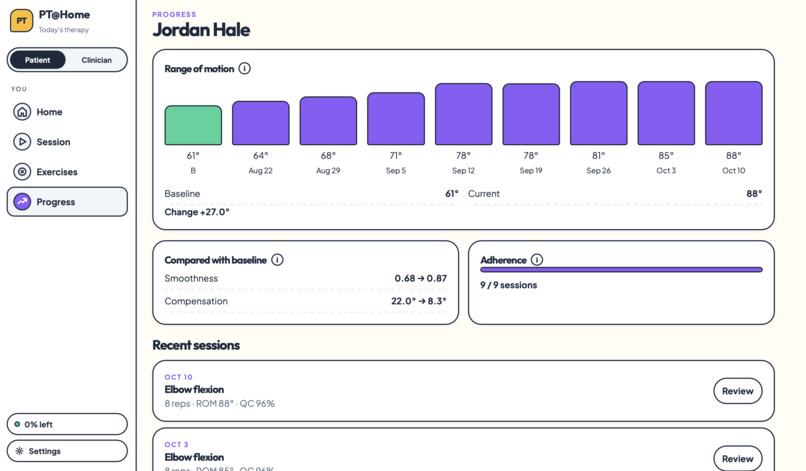Click the Current label
806x471 pixels.
click(x=484, y=193)
